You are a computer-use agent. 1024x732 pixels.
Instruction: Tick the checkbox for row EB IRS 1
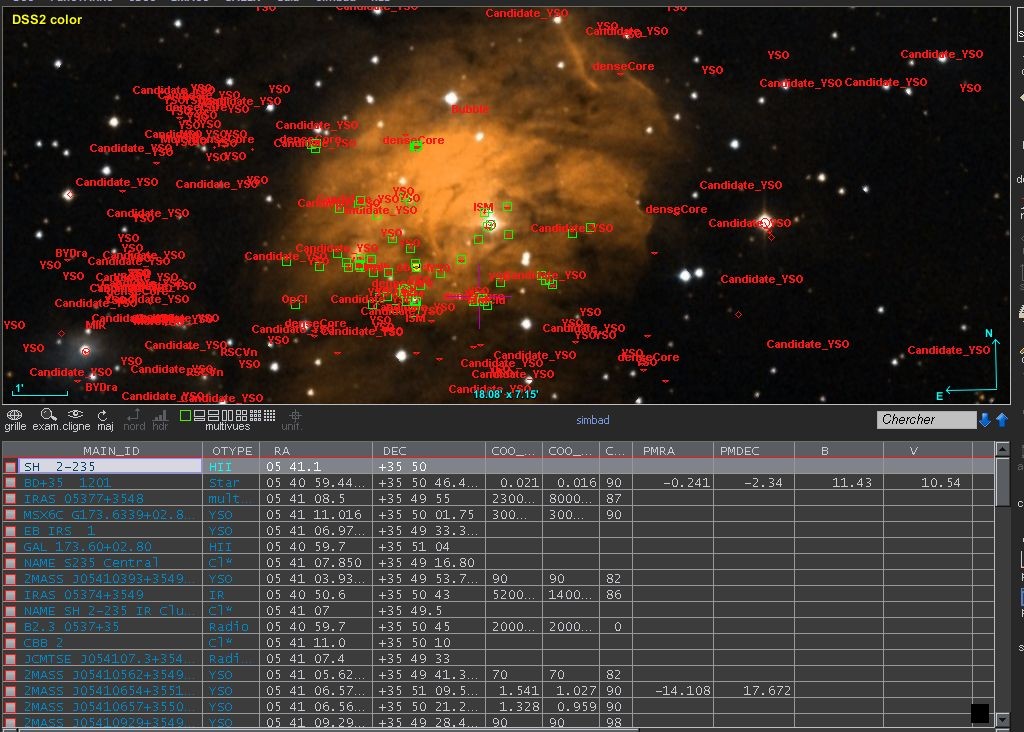tap(10, 531)
